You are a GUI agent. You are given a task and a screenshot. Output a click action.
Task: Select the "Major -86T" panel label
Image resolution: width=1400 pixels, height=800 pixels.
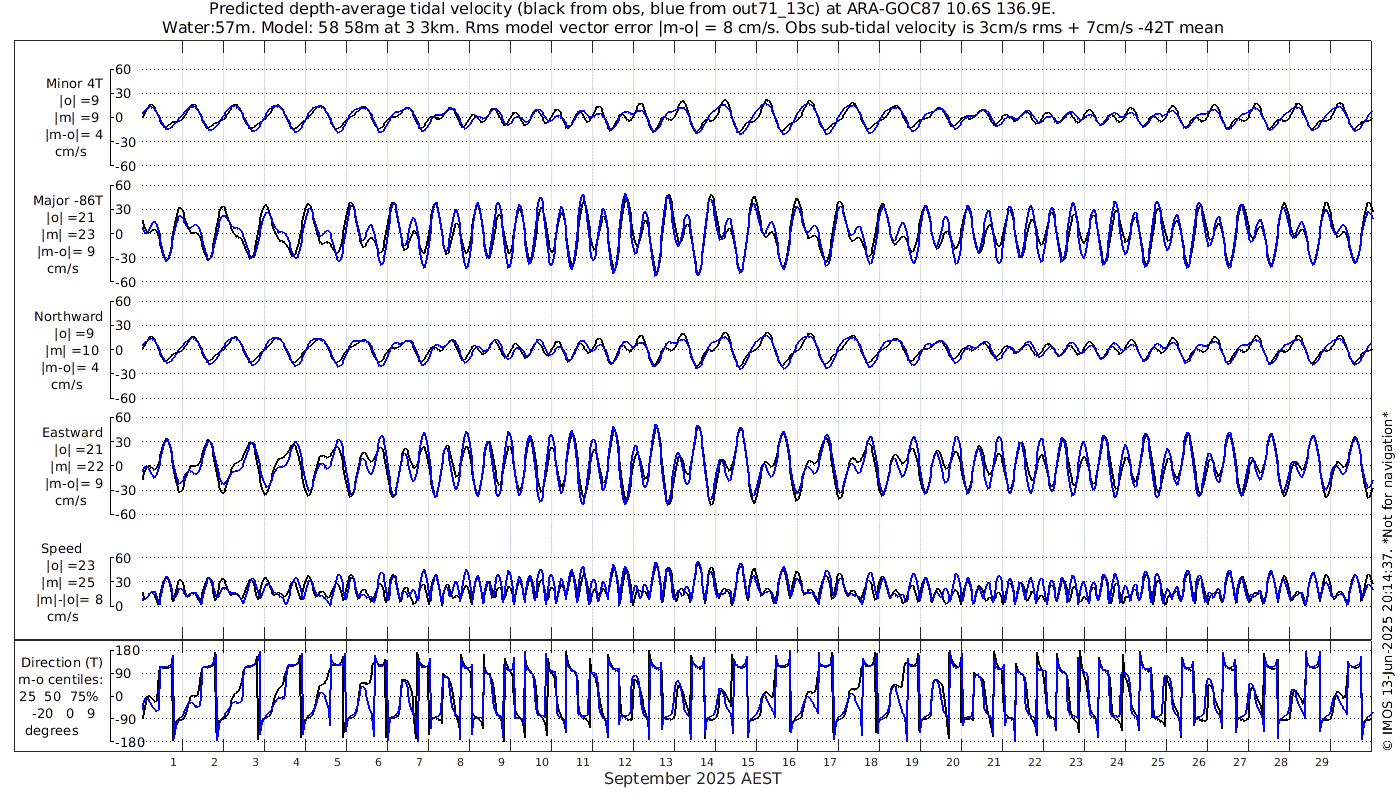tap(68, 200)
